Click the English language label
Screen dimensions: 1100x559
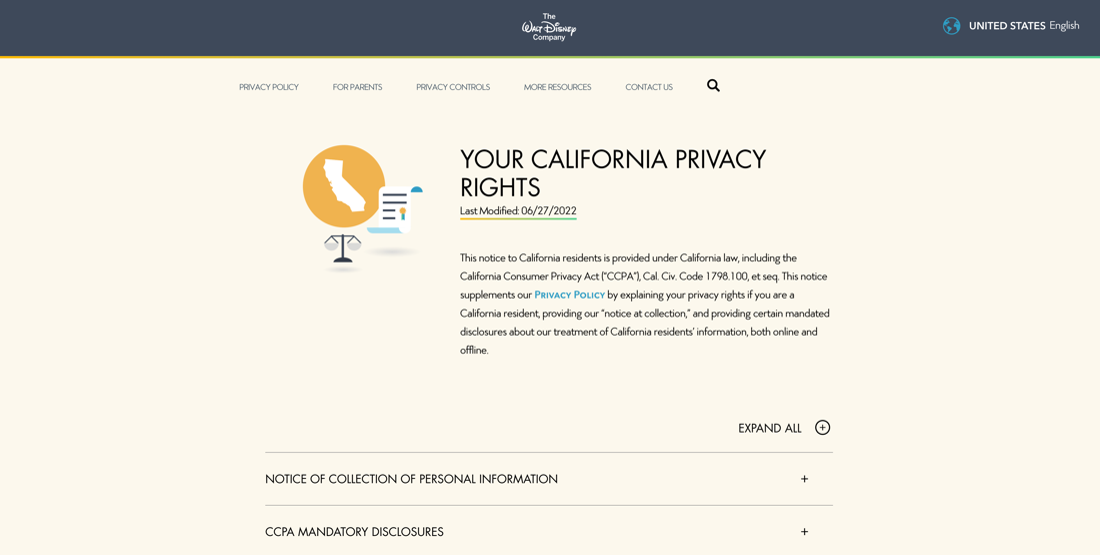(x=1064, y=26)
